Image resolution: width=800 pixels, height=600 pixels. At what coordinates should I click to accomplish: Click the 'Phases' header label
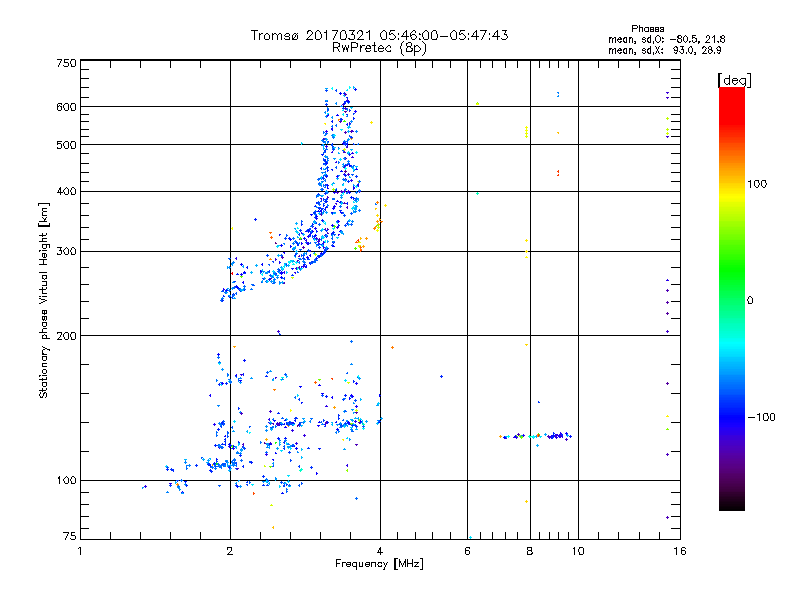[647, 29]
